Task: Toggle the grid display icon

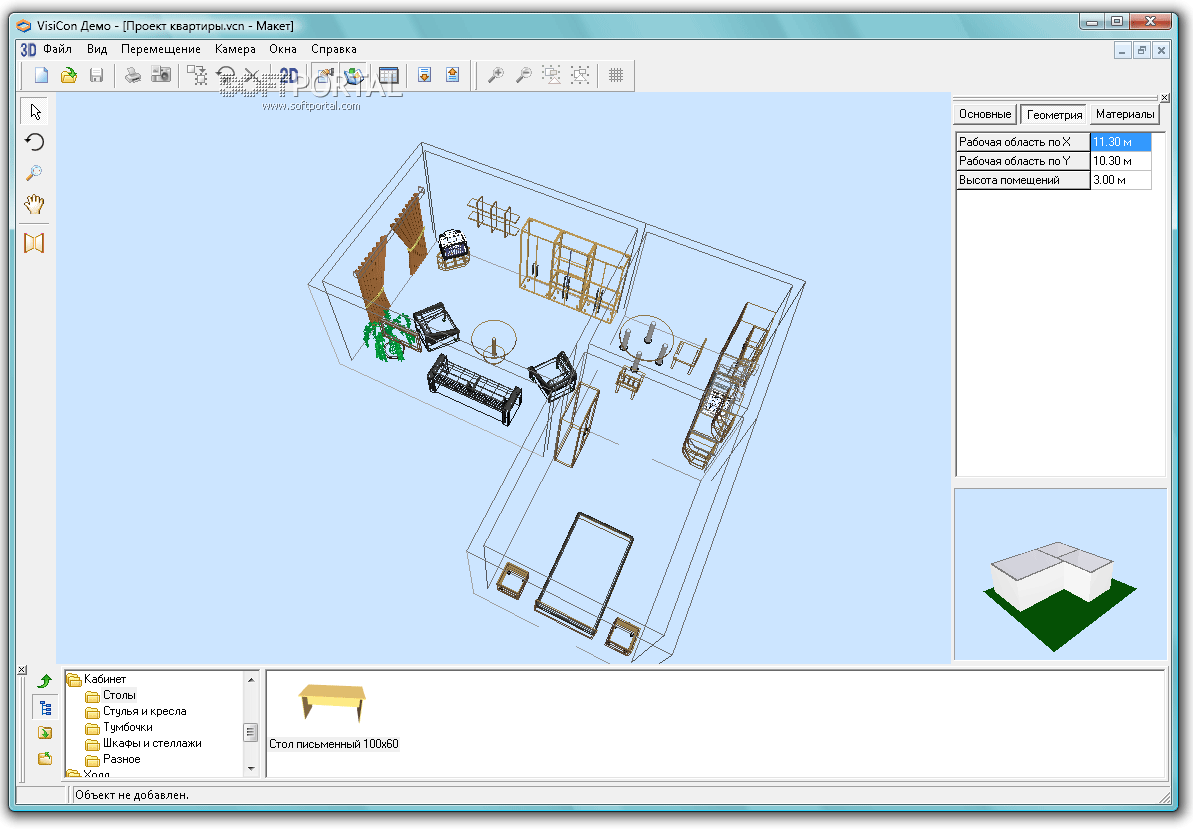Action: (616, 75)
